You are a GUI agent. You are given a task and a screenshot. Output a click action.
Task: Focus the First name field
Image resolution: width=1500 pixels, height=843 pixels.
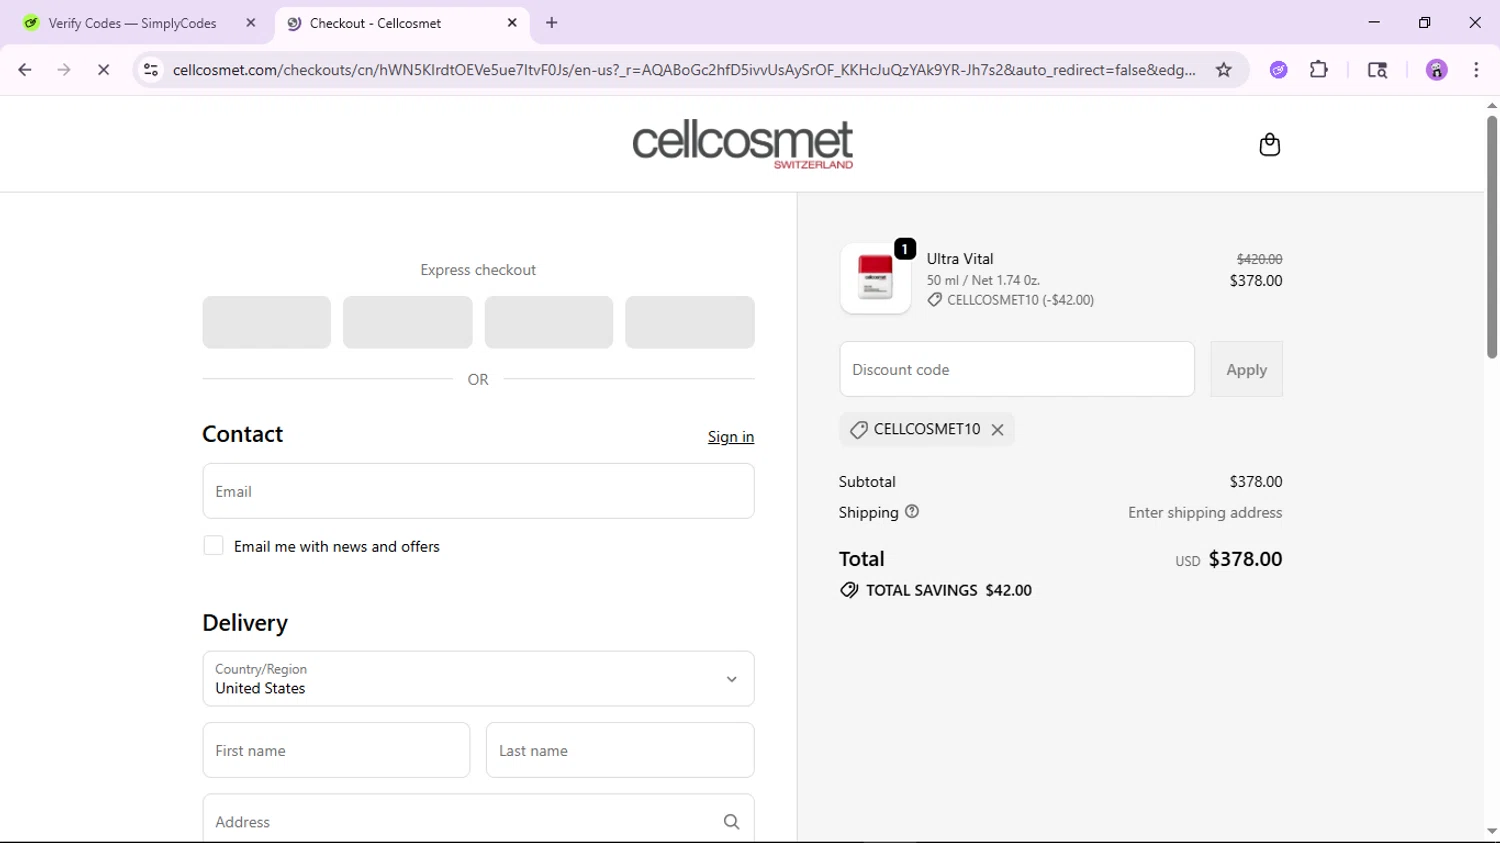336,750
